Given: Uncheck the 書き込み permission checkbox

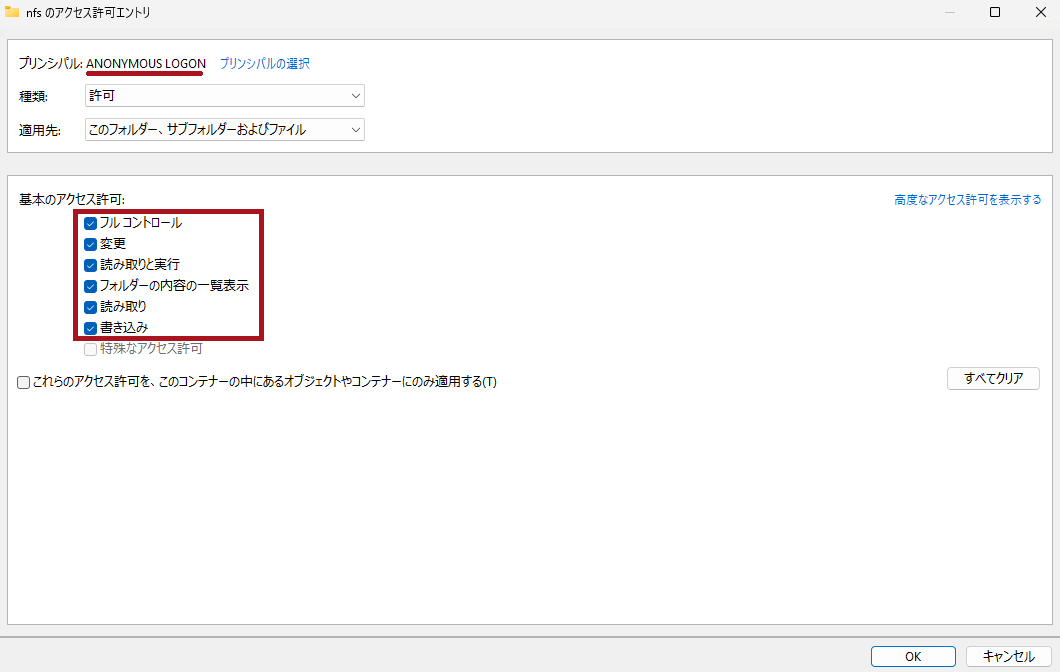Looking at the screenshot, I should coord(90,329).
